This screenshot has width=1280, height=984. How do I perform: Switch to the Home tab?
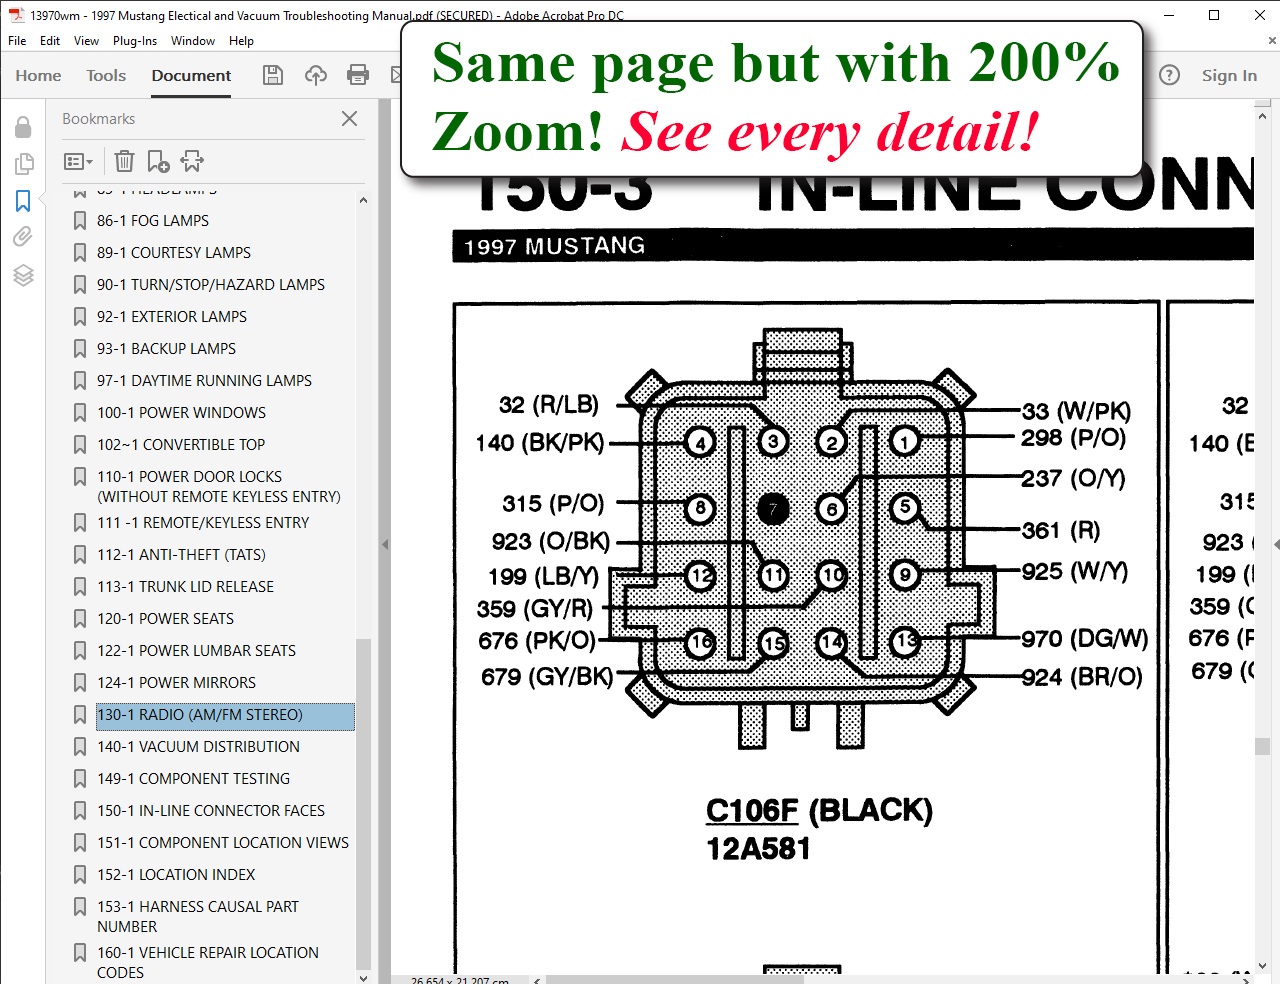coord(38,76)
